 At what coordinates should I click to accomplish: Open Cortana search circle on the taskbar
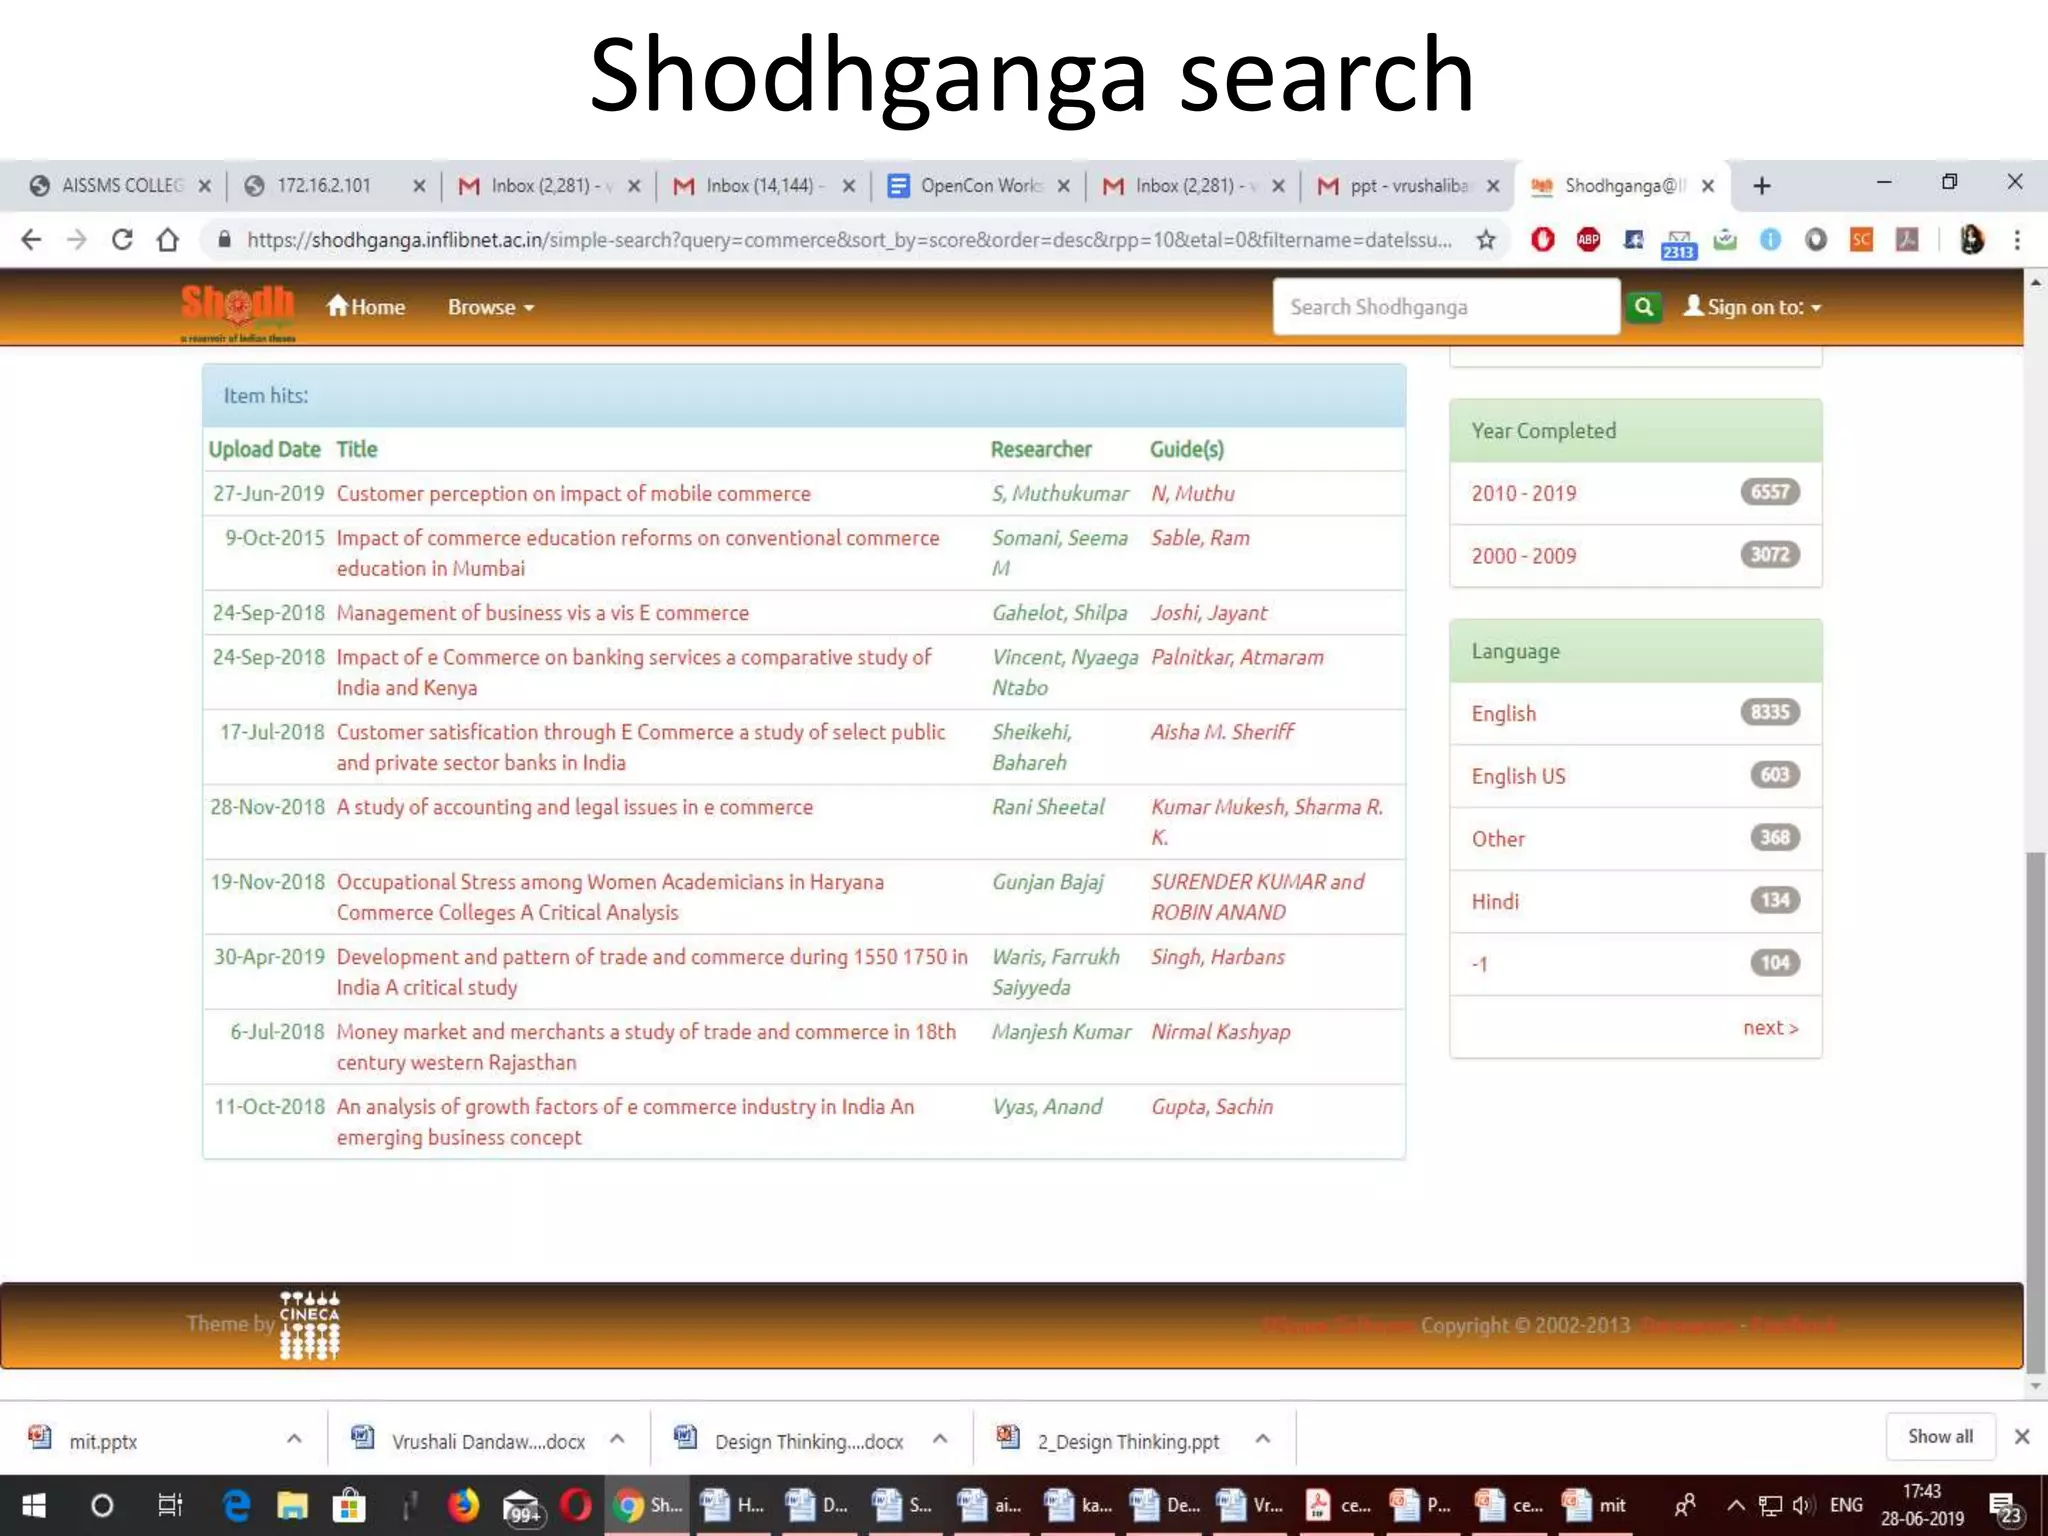(102, 1505)
